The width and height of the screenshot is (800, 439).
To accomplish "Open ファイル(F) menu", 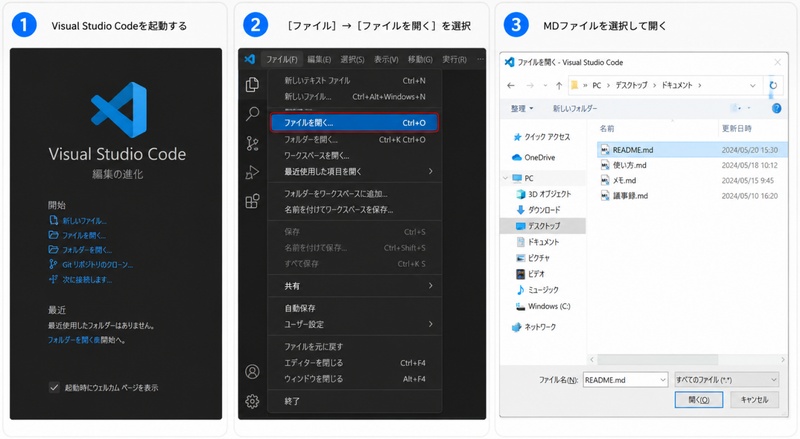I will [282, 59].
